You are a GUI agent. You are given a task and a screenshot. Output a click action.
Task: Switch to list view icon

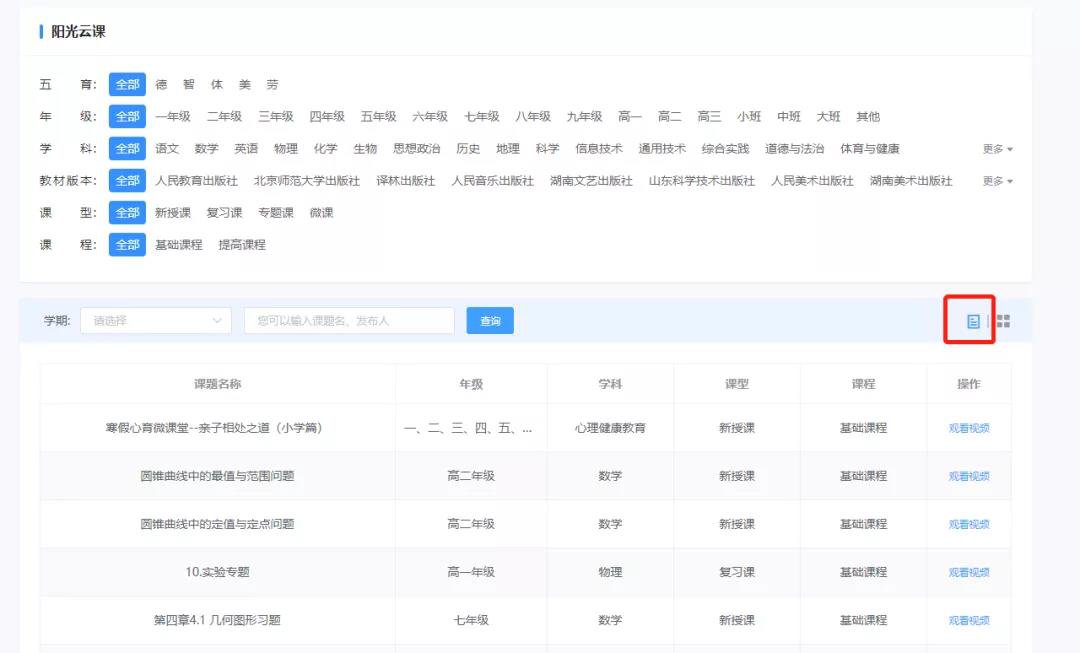(972, 321)
